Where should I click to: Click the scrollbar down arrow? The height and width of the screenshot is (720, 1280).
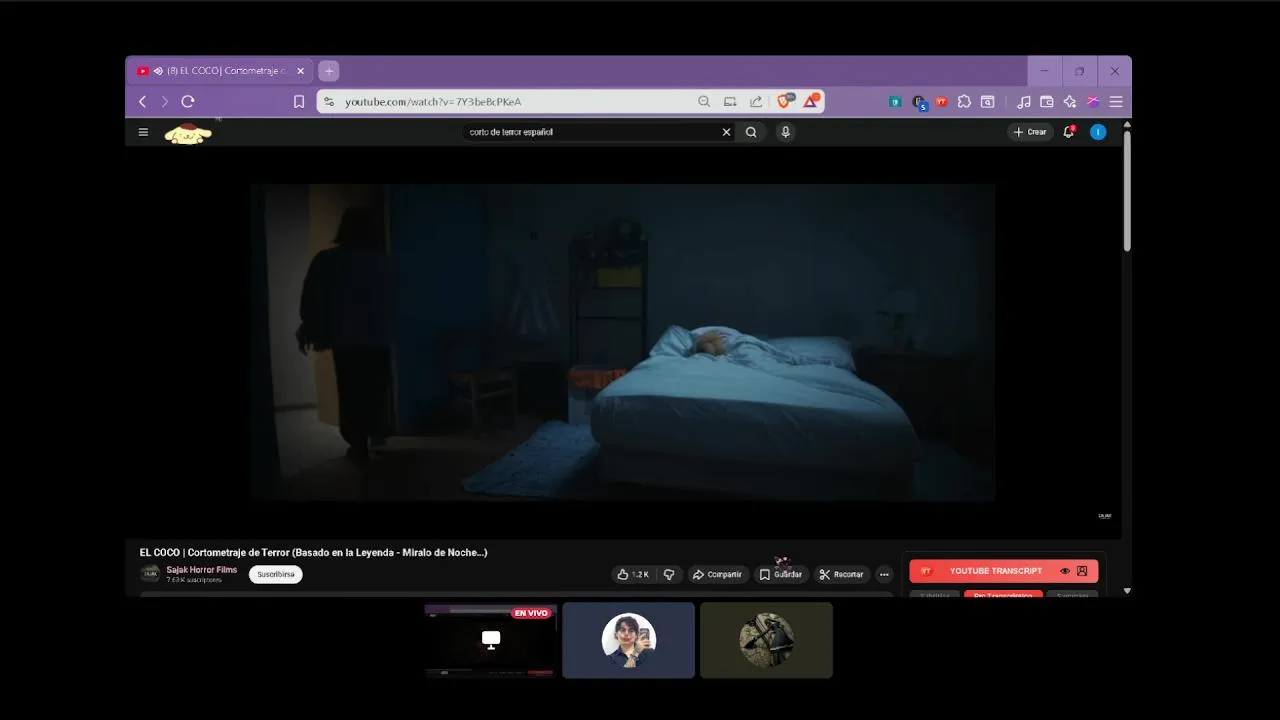point(1127,591)
